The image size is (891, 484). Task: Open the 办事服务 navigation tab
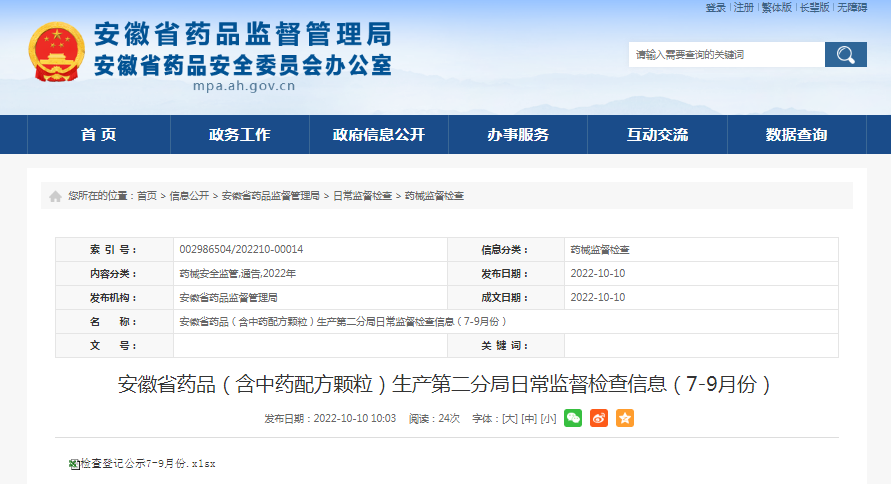[x=518, y=135]
